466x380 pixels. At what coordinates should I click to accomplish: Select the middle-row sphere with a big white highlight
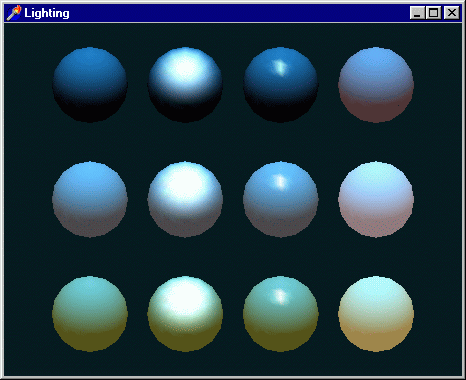tap(185, 199)
